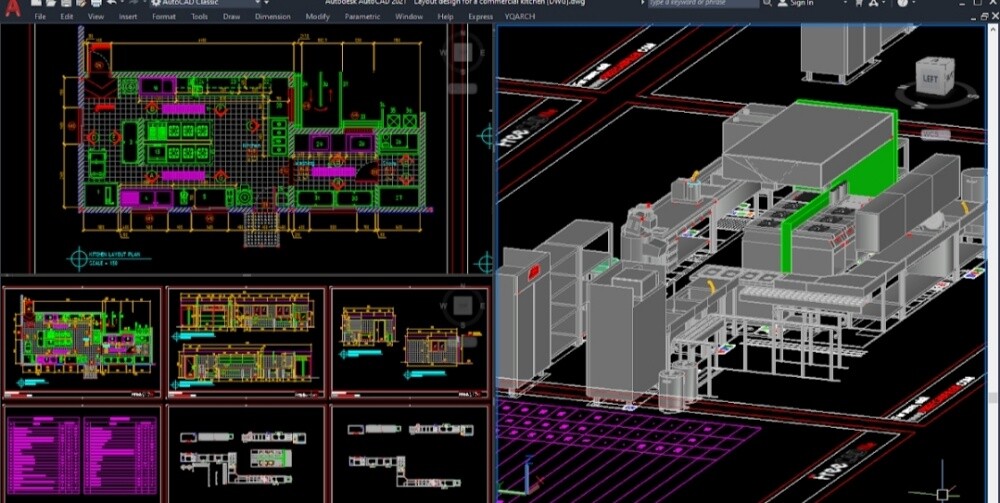The height and width of the screenshot is (503, 1000).
Task: Open the File menu
Action: point(40,17)
